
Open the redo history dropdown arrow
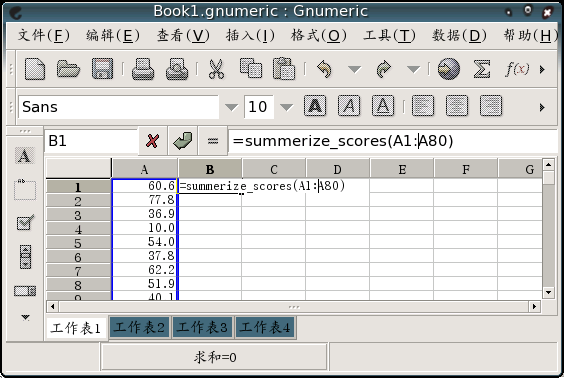414,69
